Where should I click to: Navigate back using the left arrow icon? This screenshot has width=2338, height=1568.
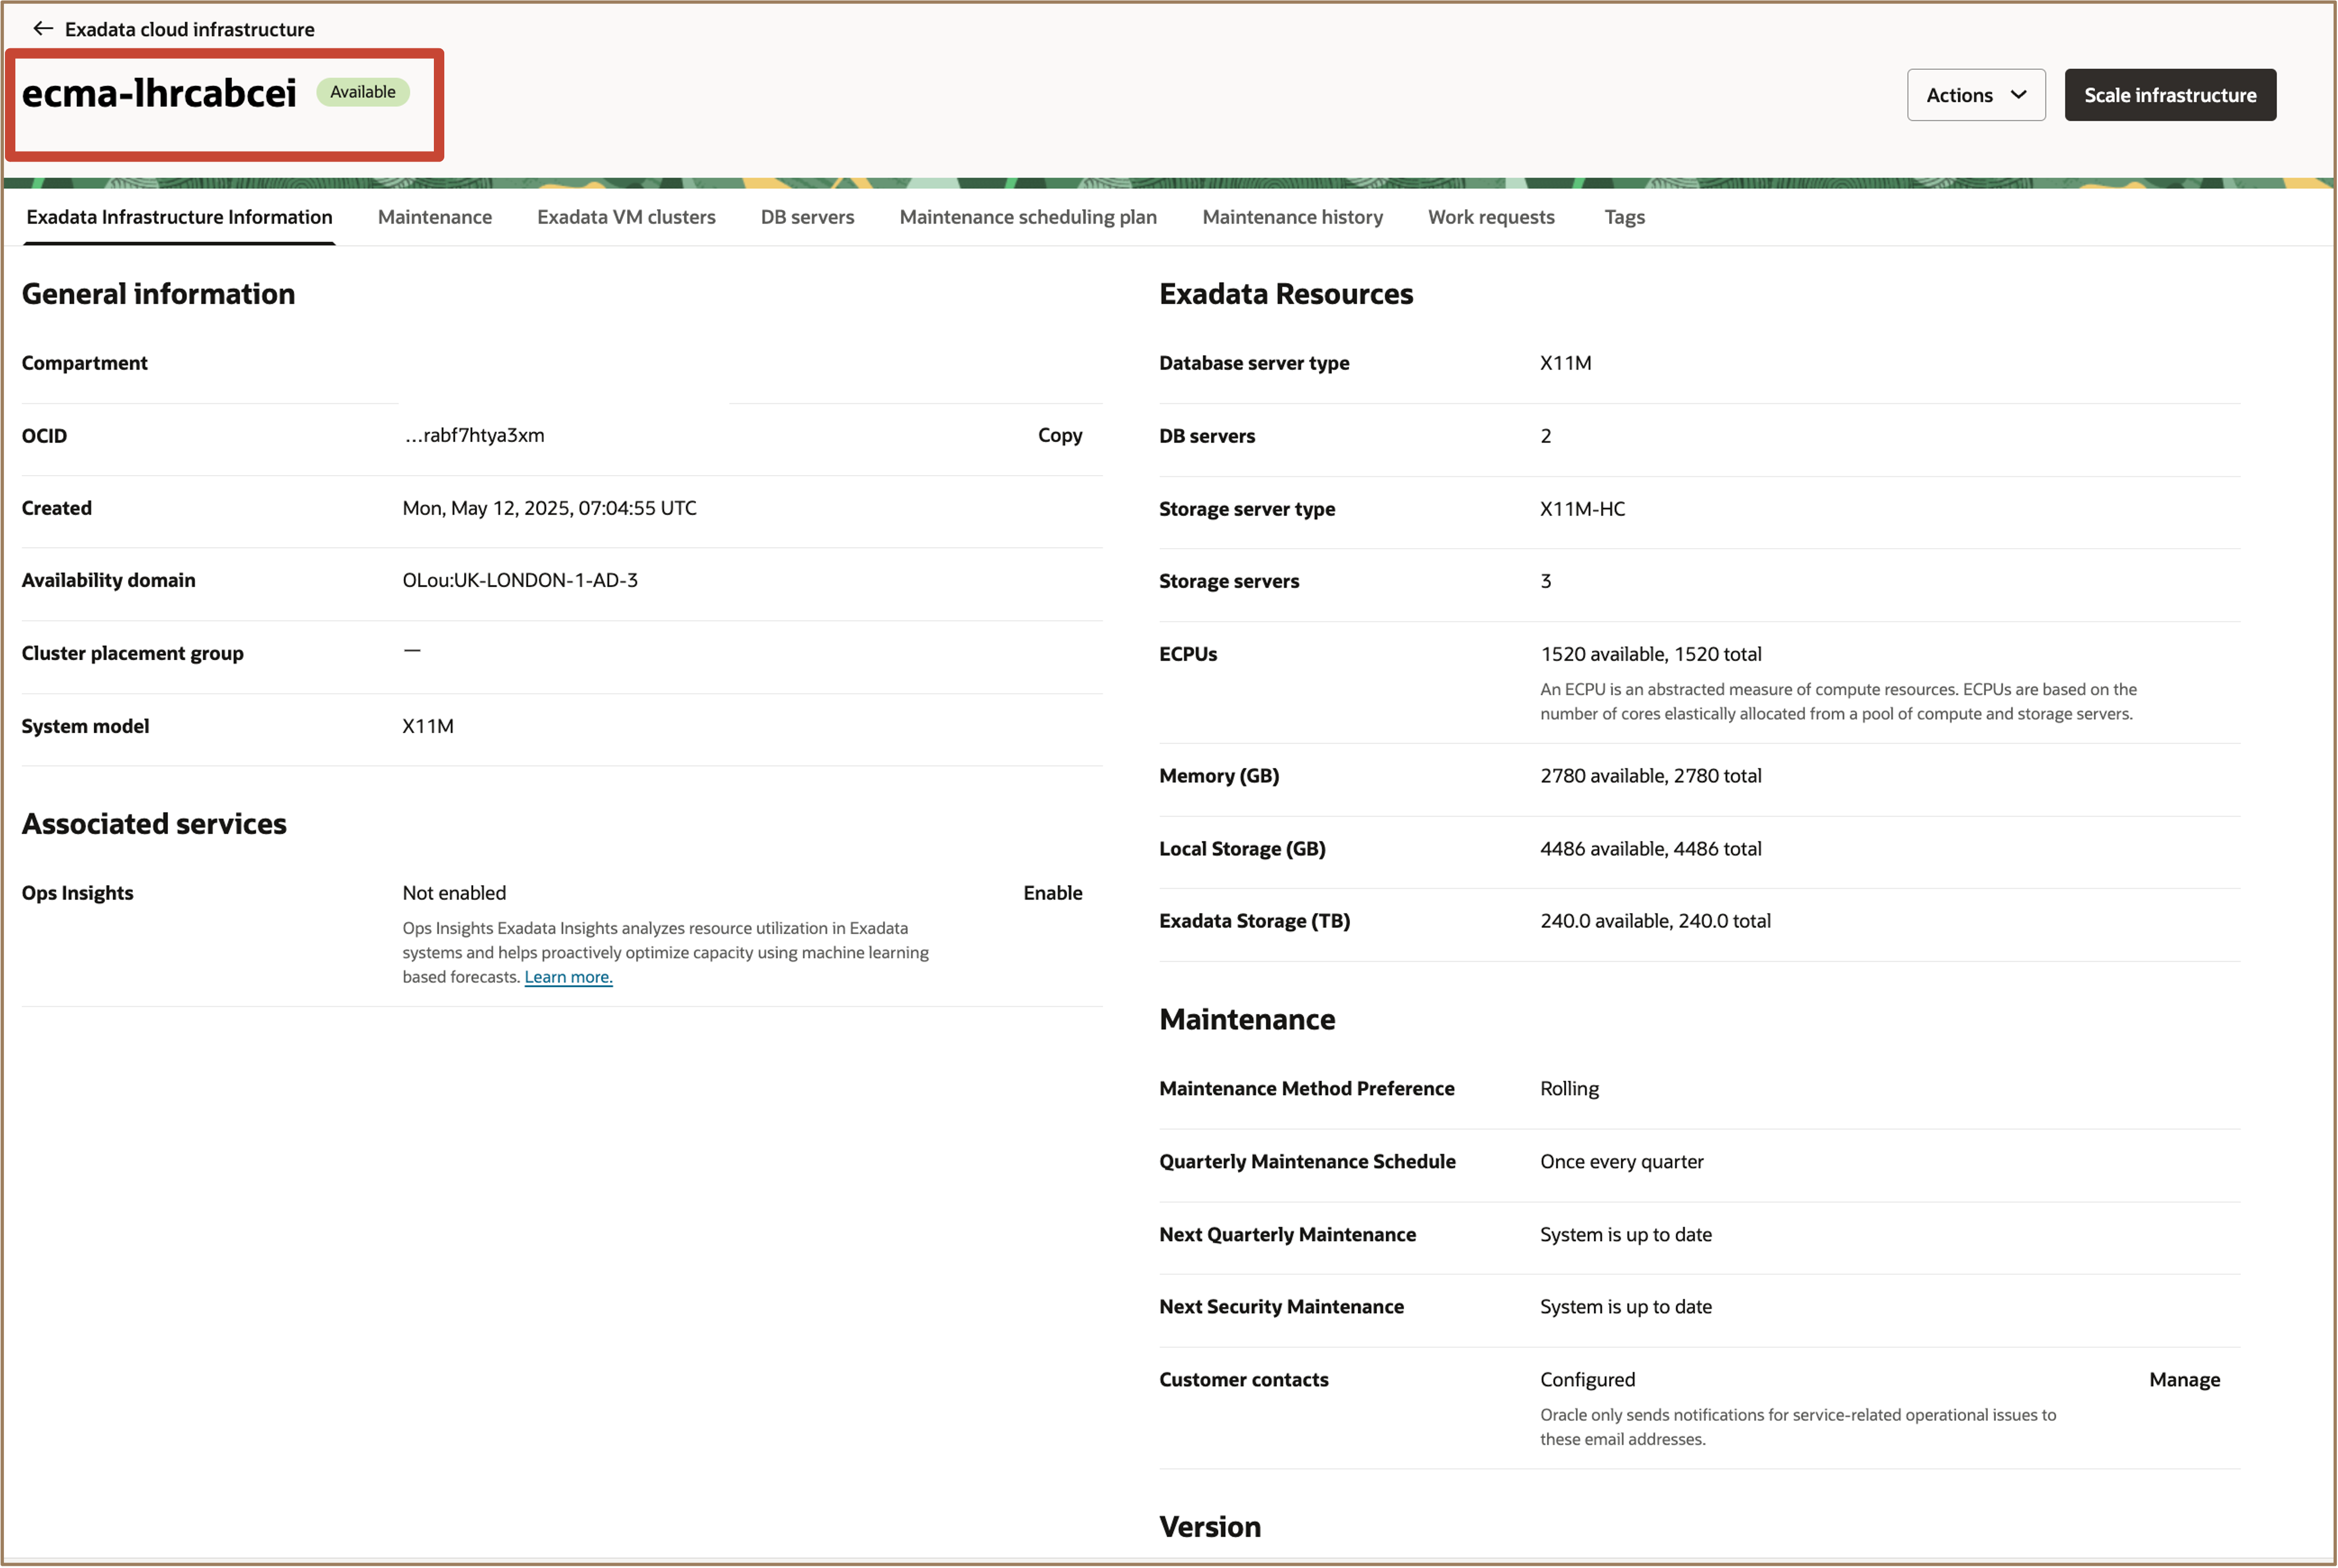[43, 28]
